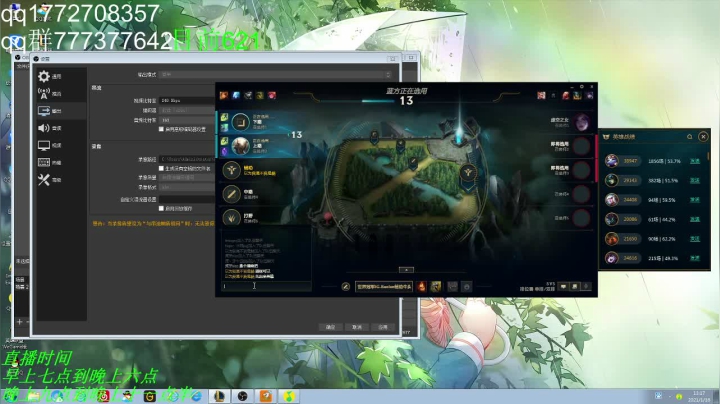Click the link in the 53.7% win rate row
Image resolution: width=720 pixels, height=404 pixels.
(695, 161)
